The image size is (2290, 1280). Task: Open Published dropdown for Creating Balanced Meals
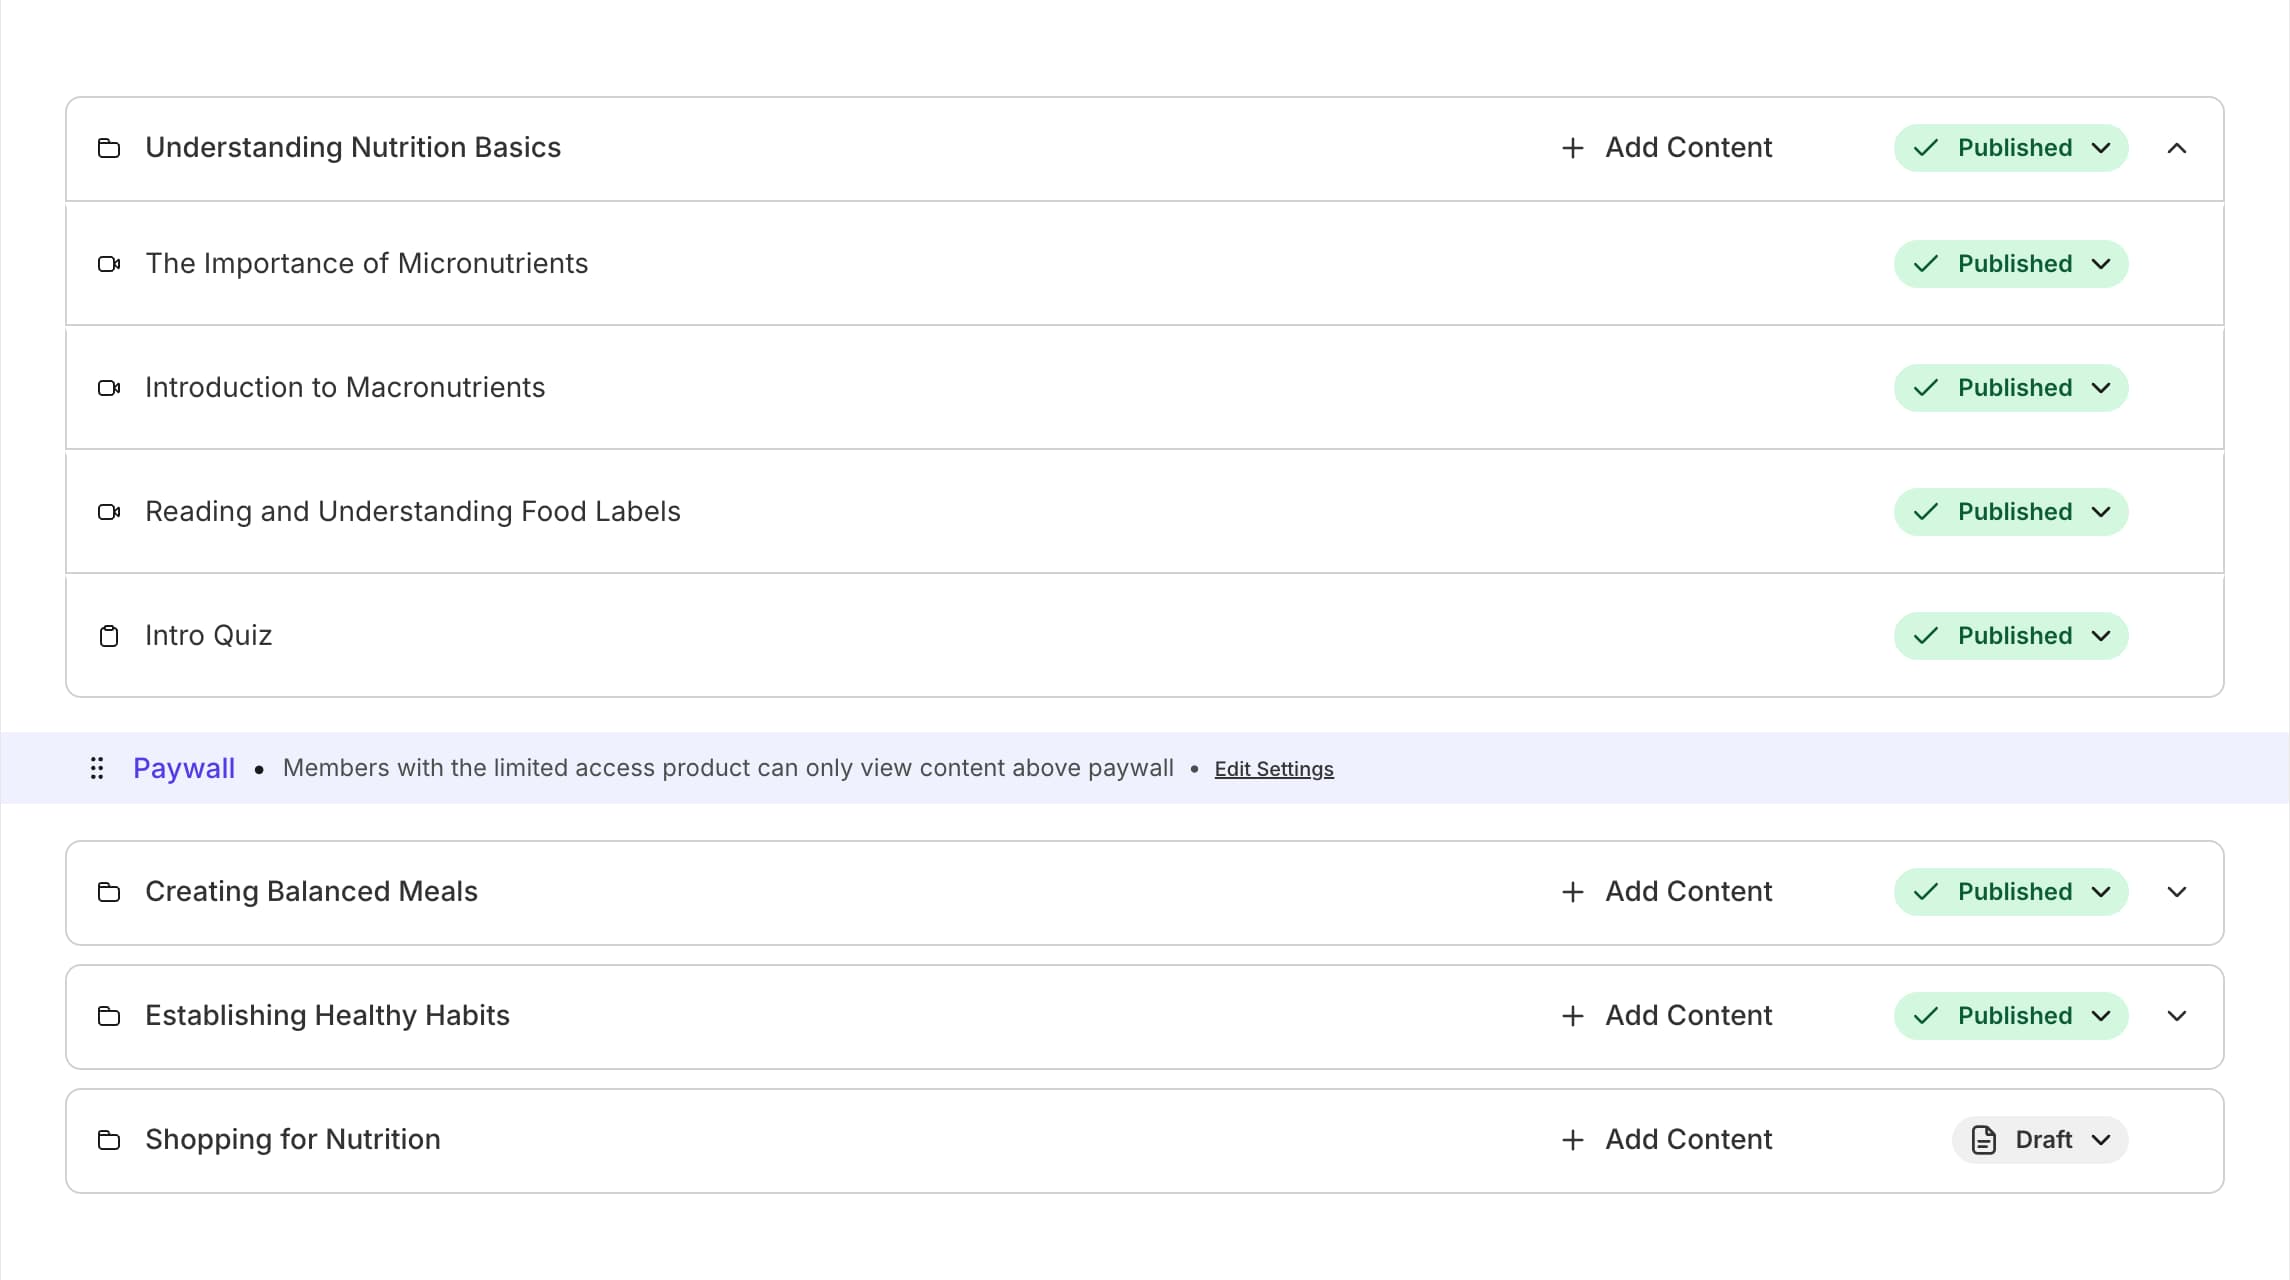click(2011, 892)
